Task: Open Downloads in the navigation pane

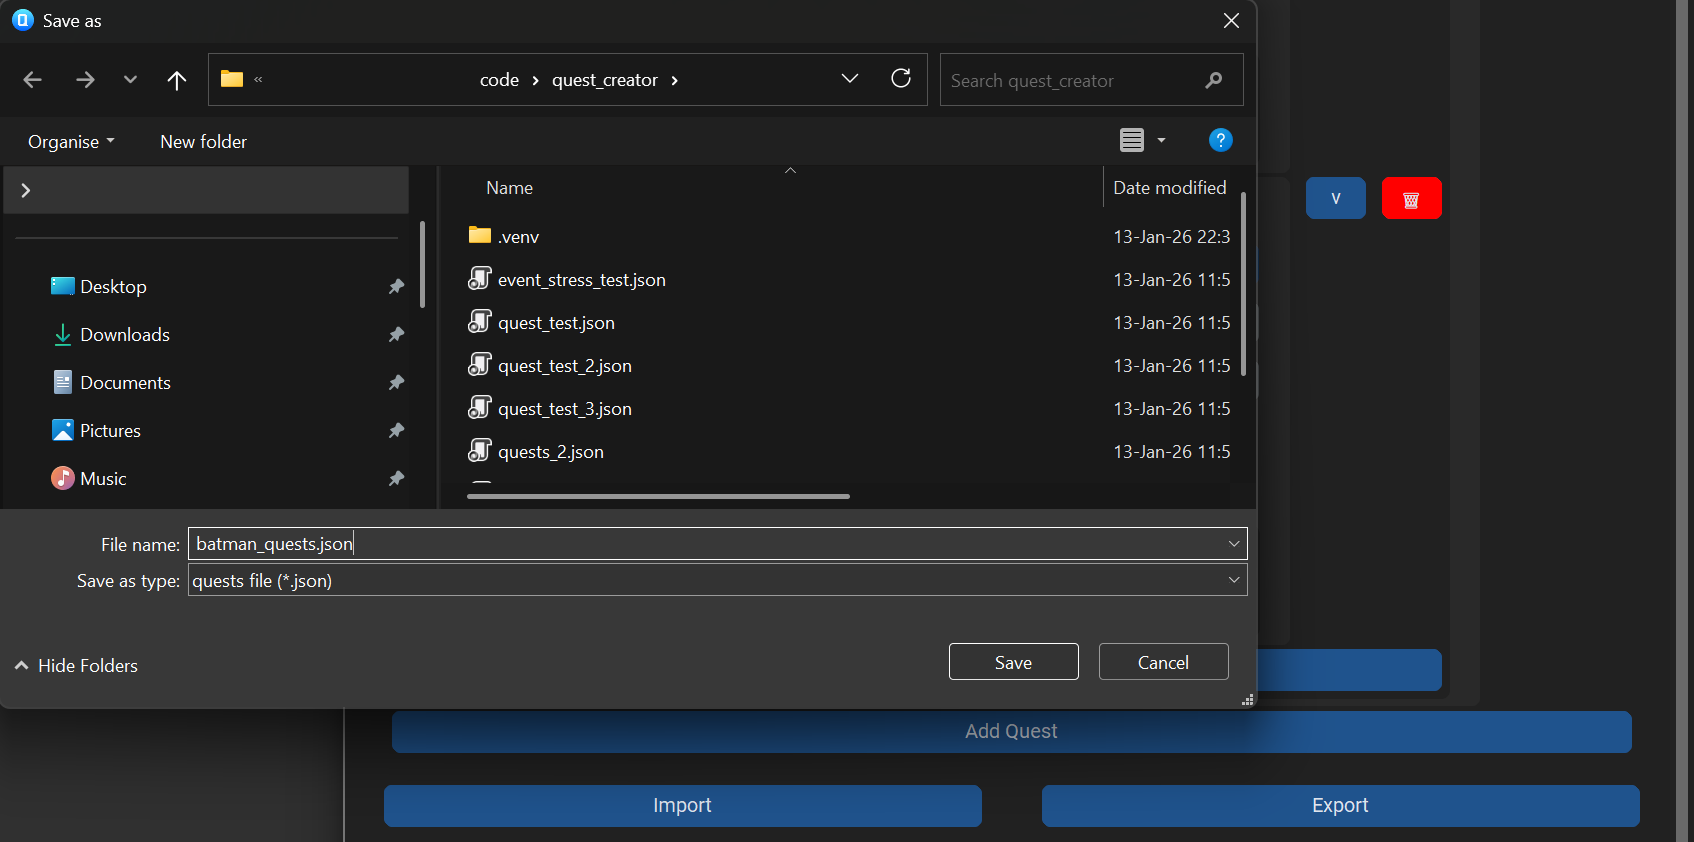Action: pos(125,335)
